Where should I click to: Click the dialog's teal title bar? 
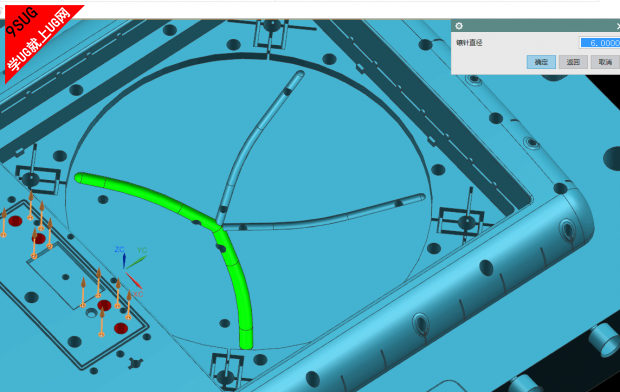pyautogui.click(x=535, y=26)
